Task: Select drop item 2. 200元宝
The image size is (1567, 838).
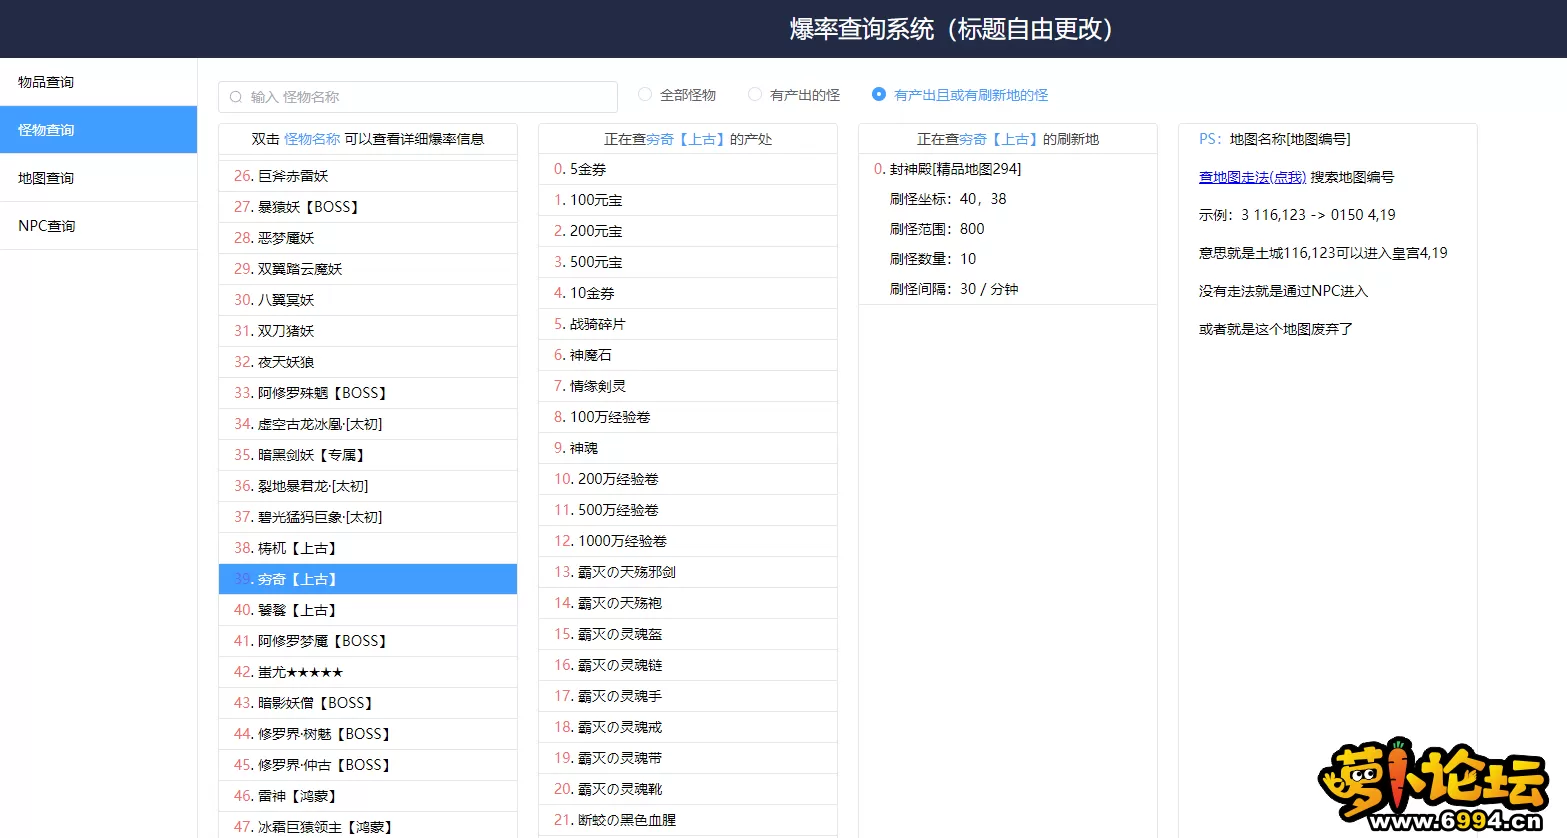Action: point(688,231)
